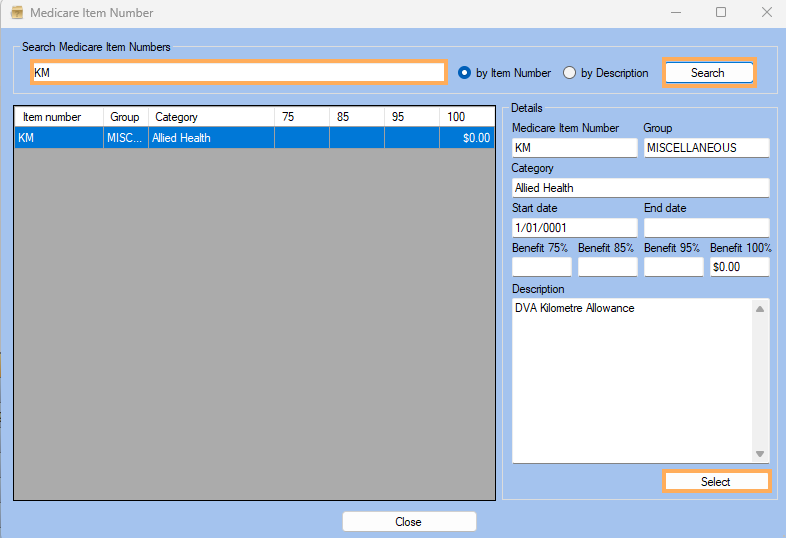This screenshot has height=538, width=786.
Task: Click the 100 column header
Action: 467,117
